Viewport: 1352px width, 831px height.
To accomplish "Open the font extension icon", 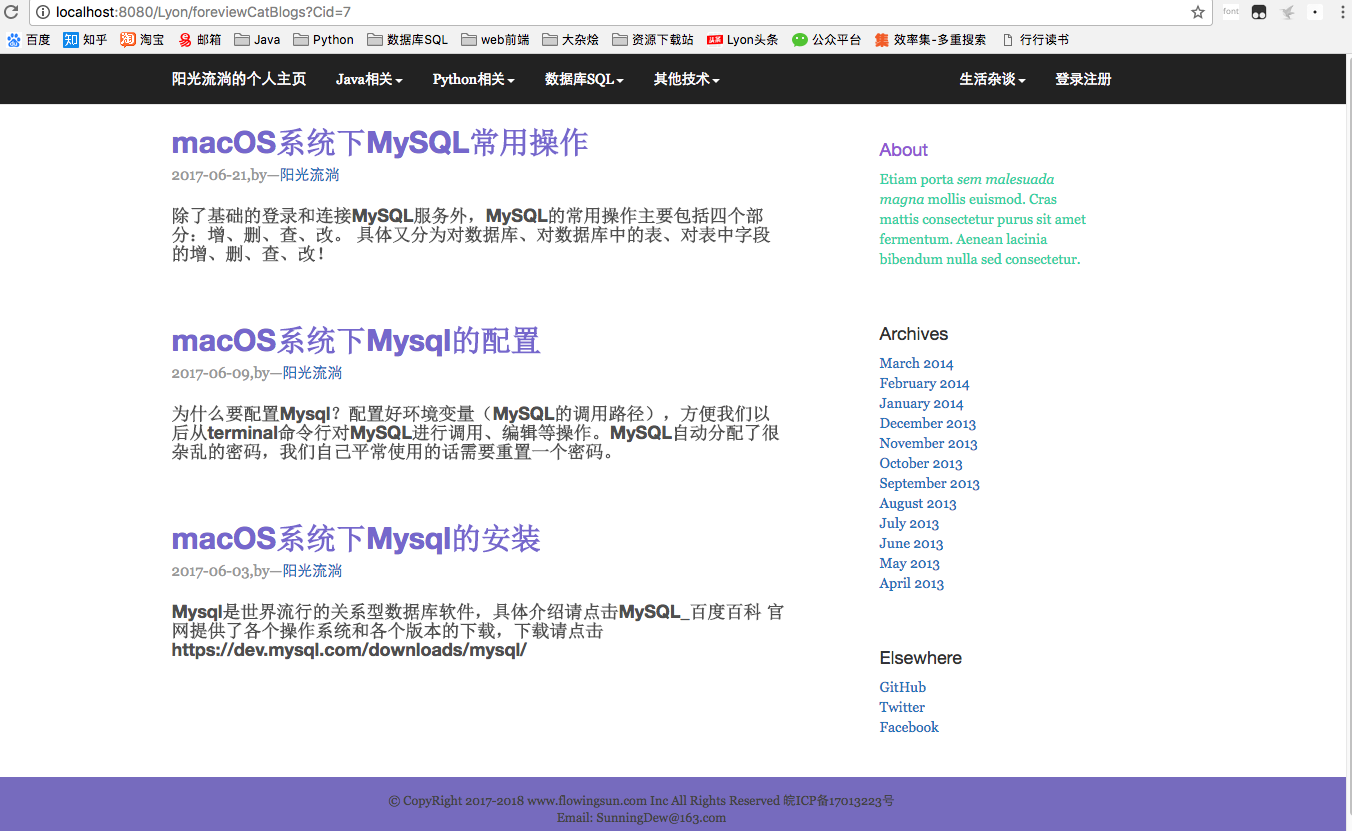I will [1230, 12].
